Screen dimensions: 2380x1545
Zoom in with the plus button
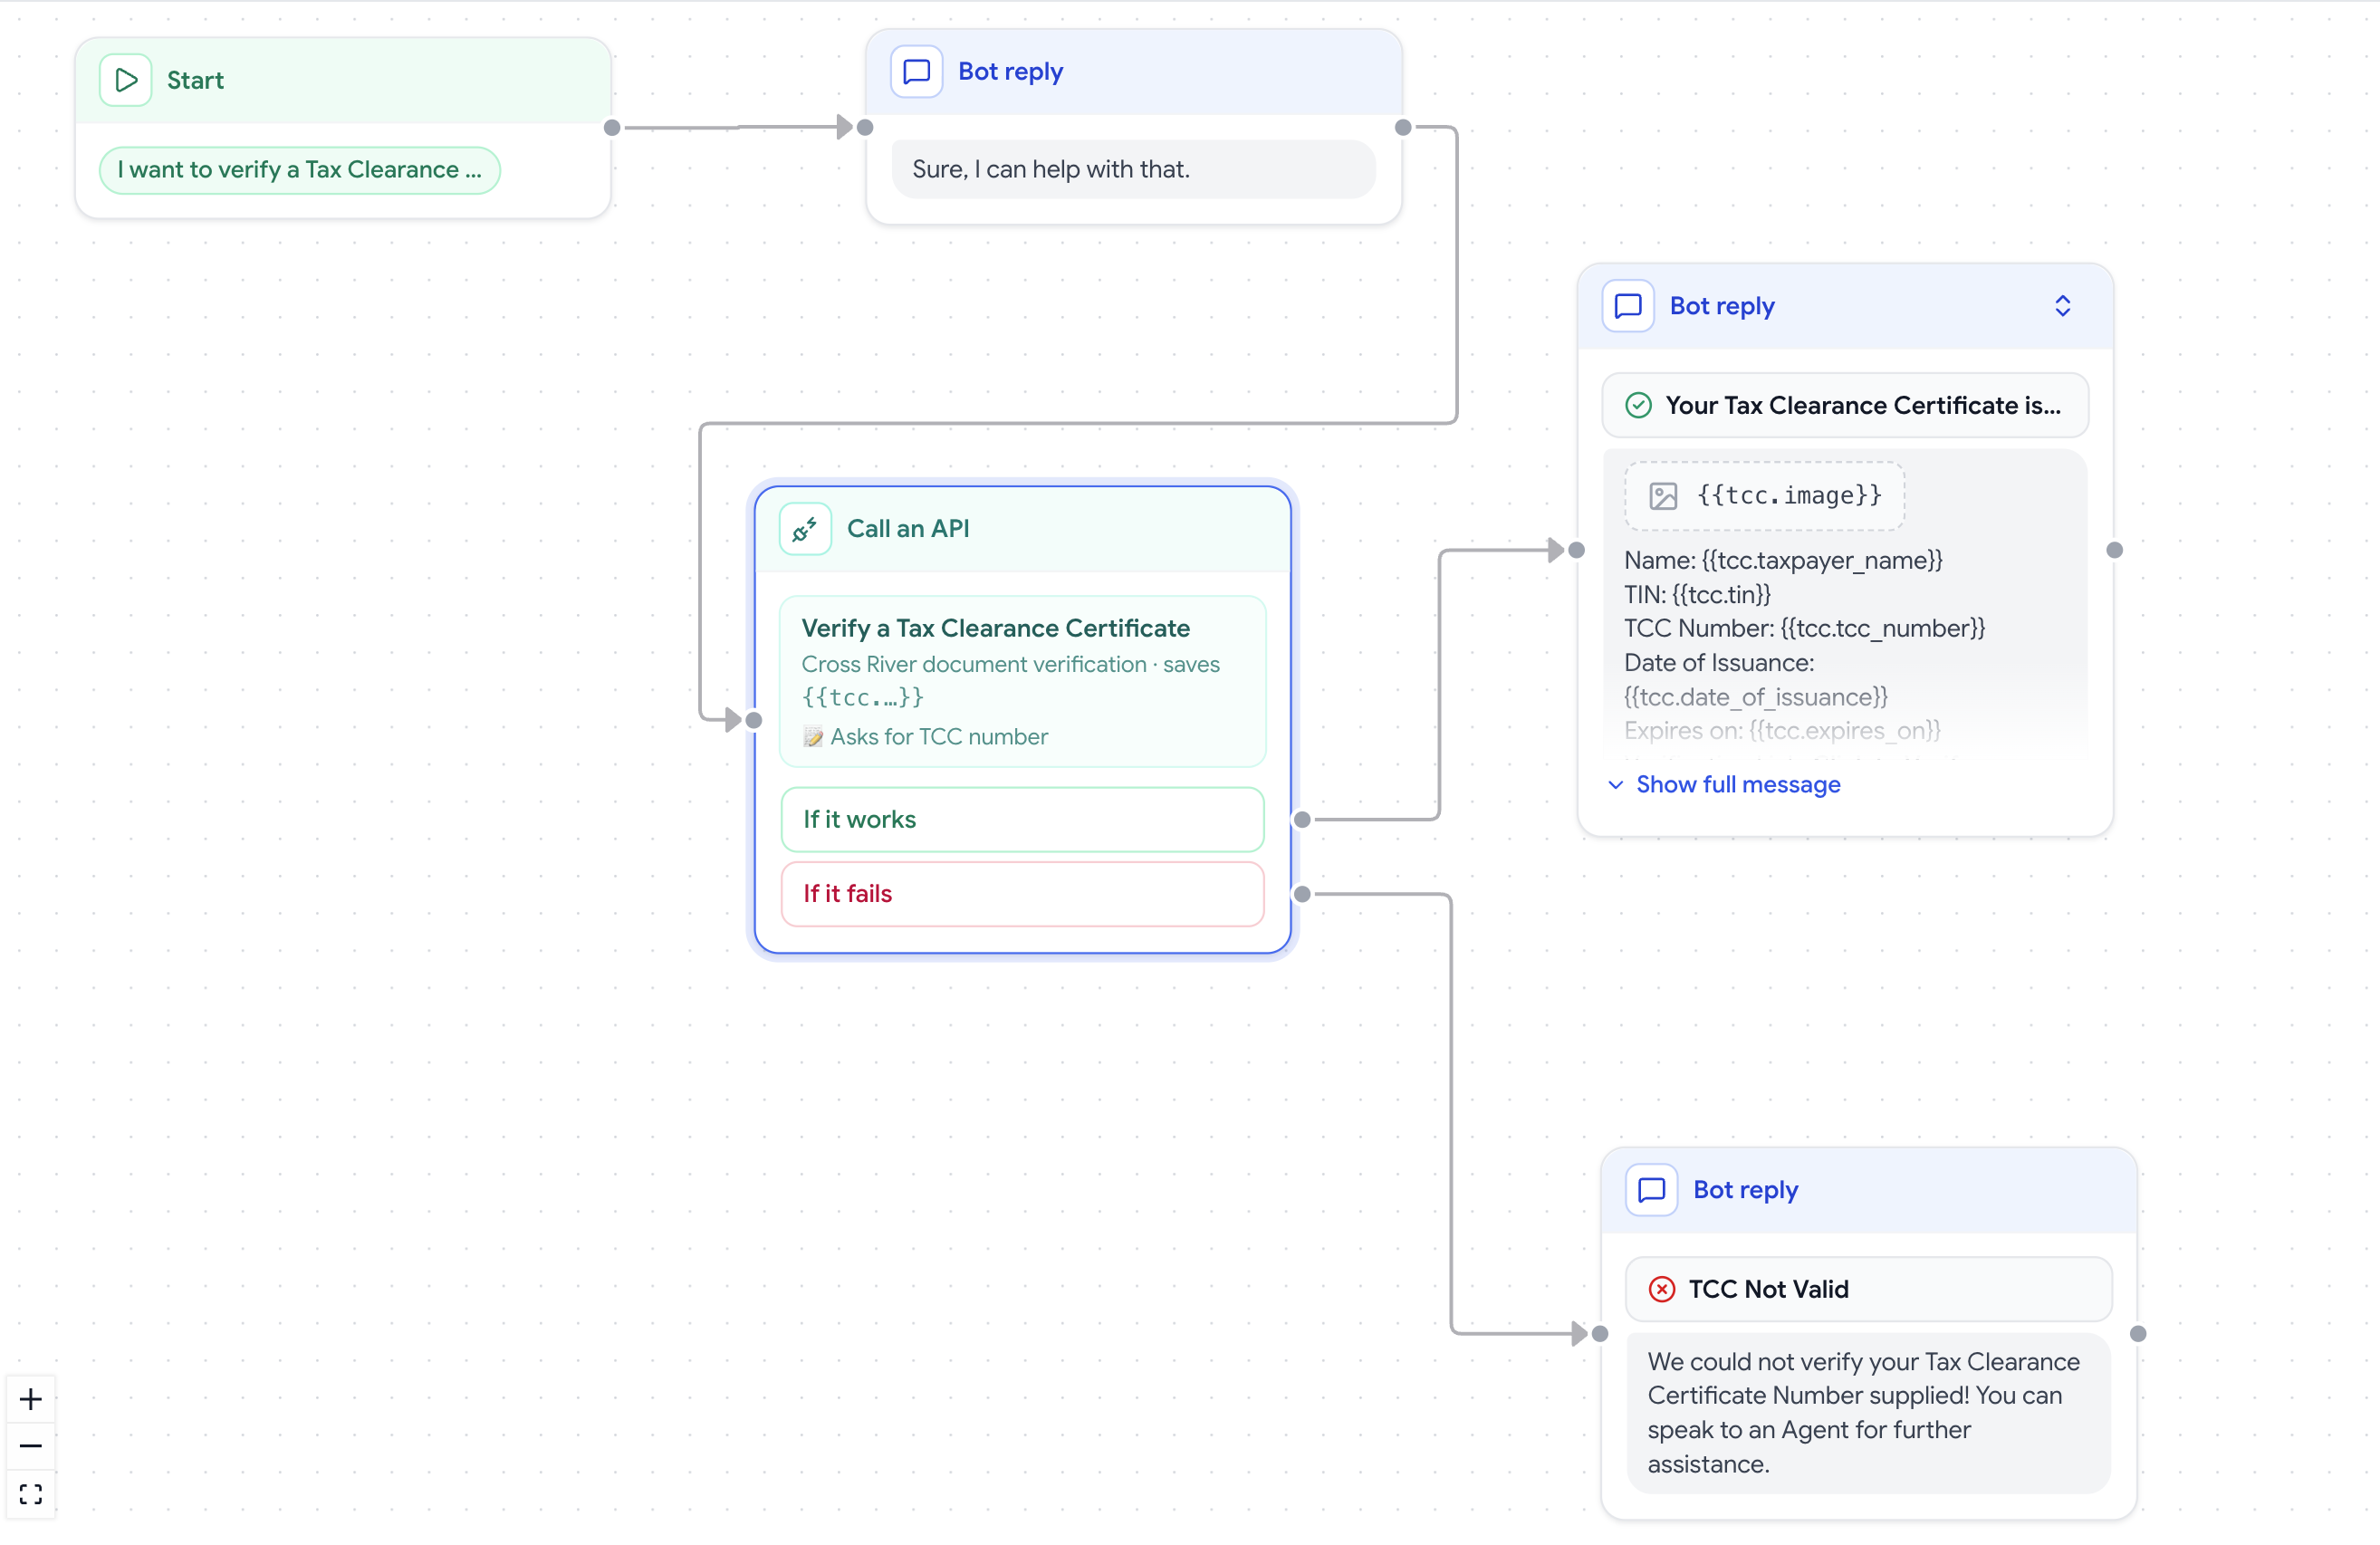31,1398
